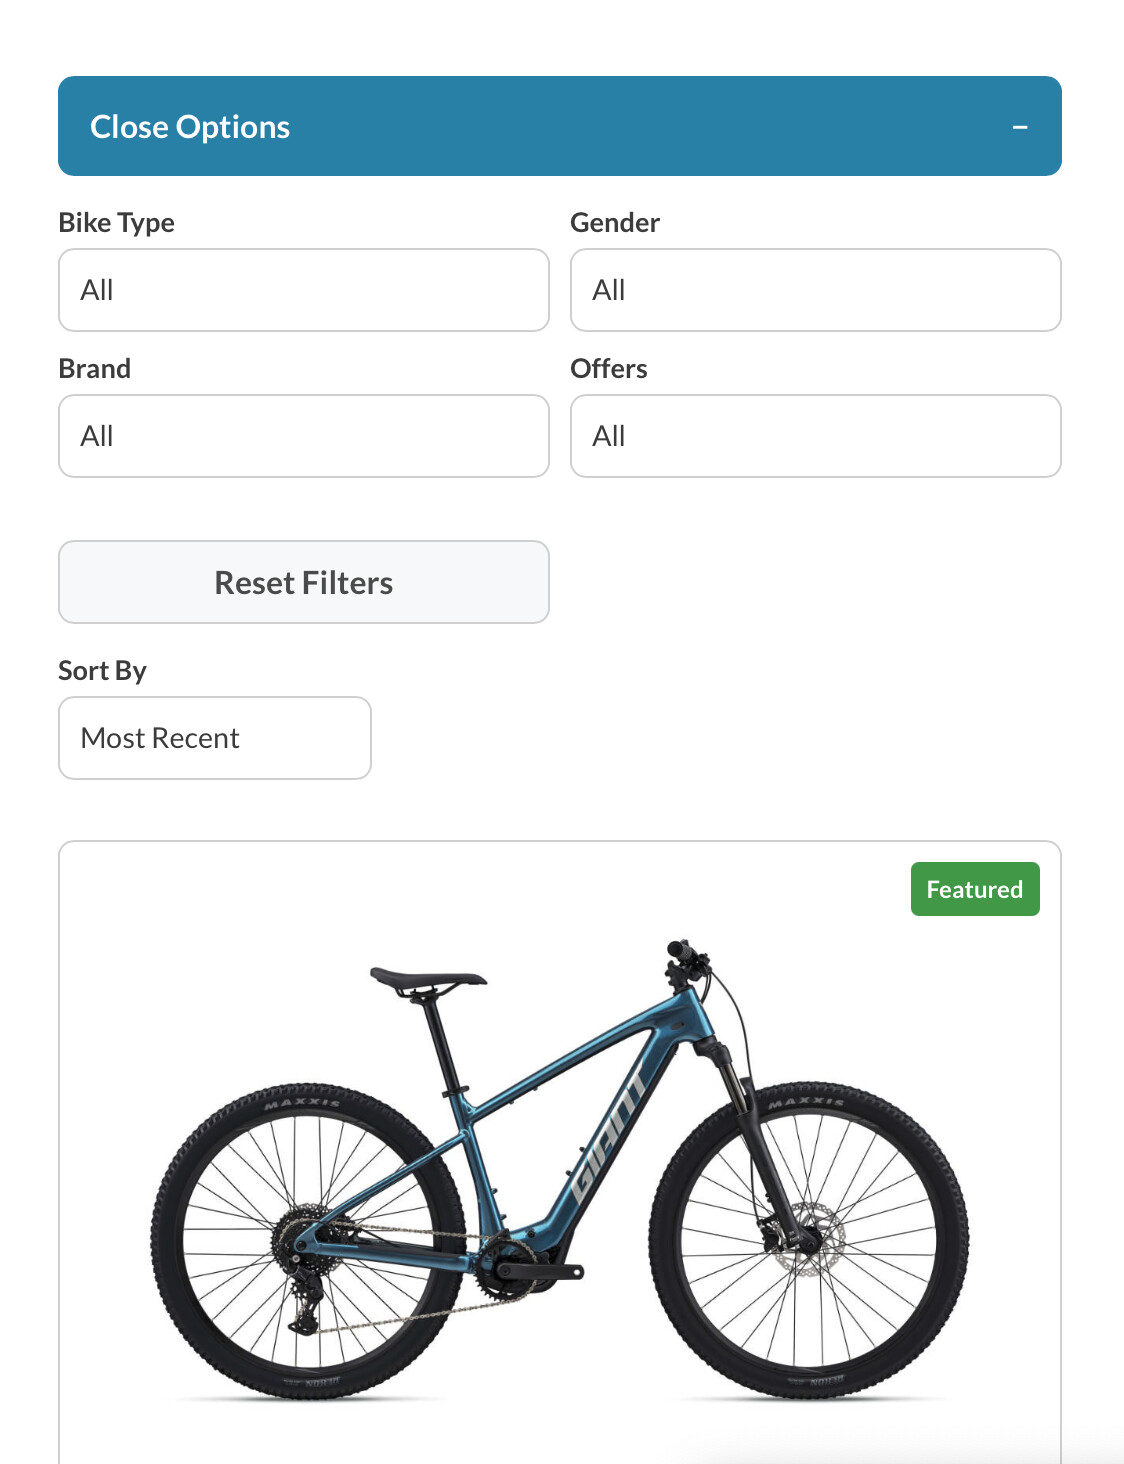The width and height of the screenshot is (1124, 1464).
Task: Open the Gender filter dropdown
Action: point(815,290)
